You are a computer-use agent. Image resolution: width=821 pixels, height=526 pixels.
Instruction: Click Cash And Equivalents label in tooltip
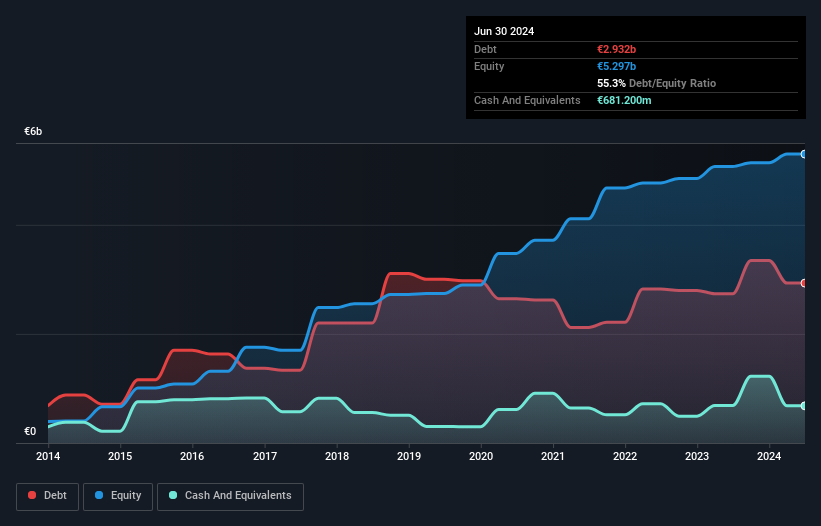(x=527, y=100)
